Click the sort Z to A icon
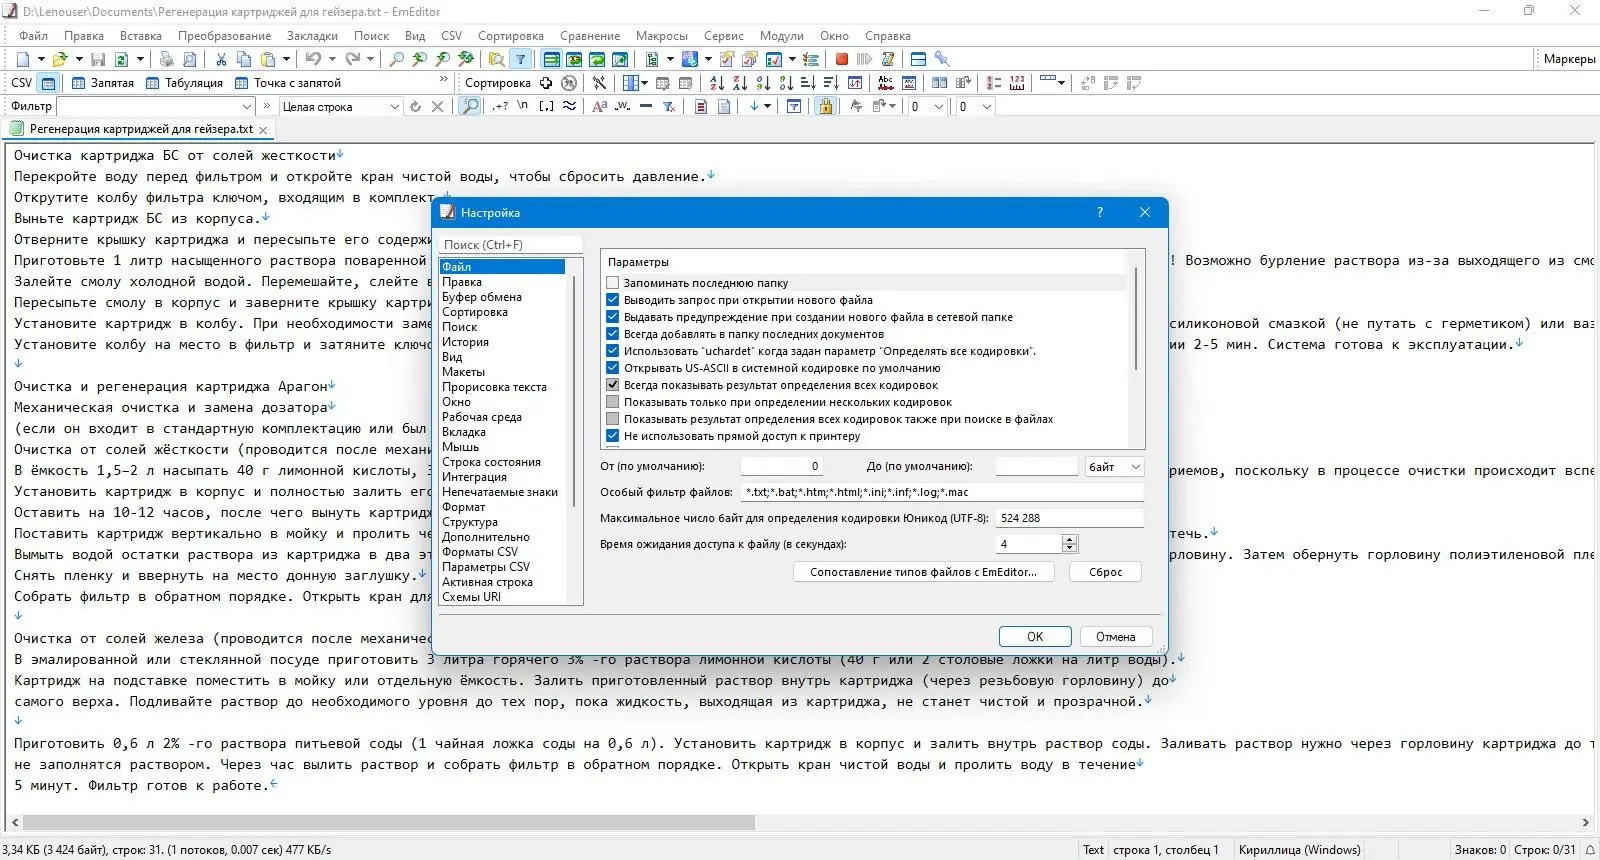 point(740,83)
